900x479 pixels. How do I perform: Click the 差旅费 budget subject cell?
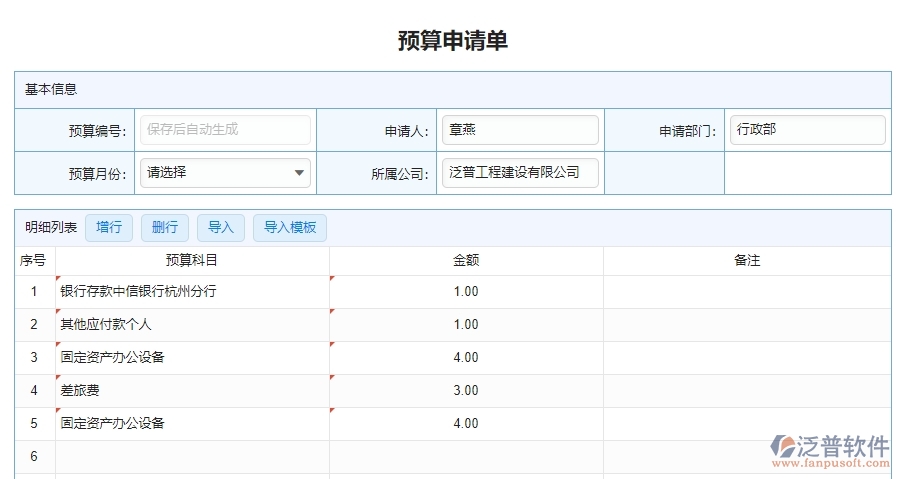click(x=192, y=391)
